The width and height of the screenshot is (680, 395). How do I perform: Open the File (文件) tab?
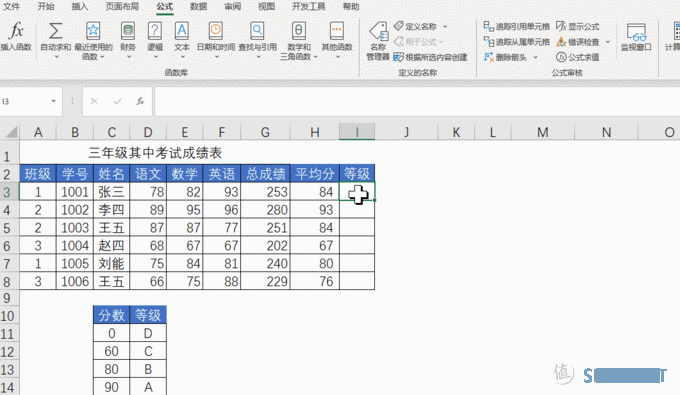tap(12, 7)
